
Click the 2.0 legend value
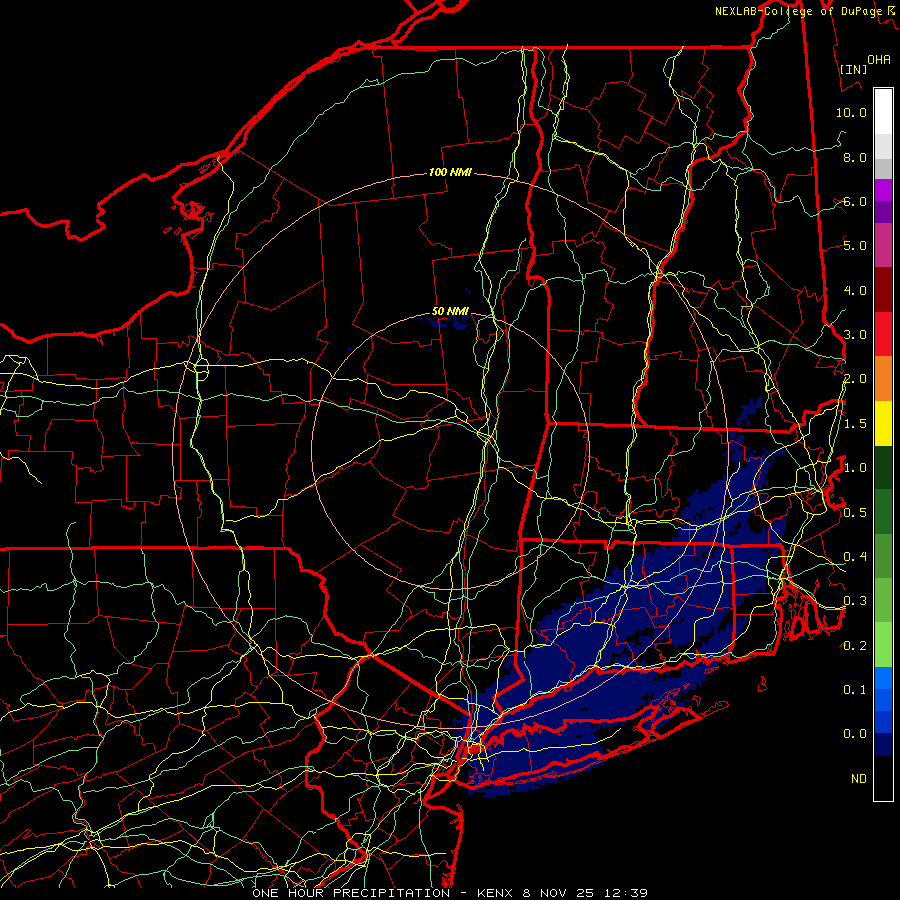pos(855,379)
